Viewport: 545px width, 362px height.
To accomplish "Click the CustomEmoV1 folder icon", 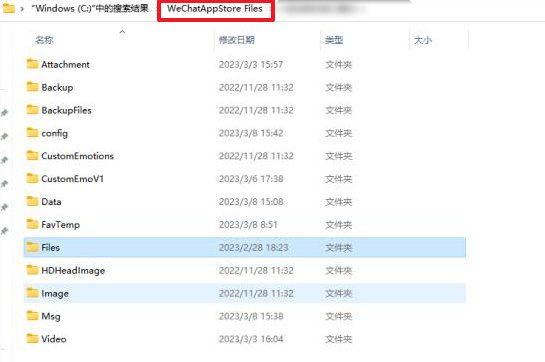I will click(32, 178).
